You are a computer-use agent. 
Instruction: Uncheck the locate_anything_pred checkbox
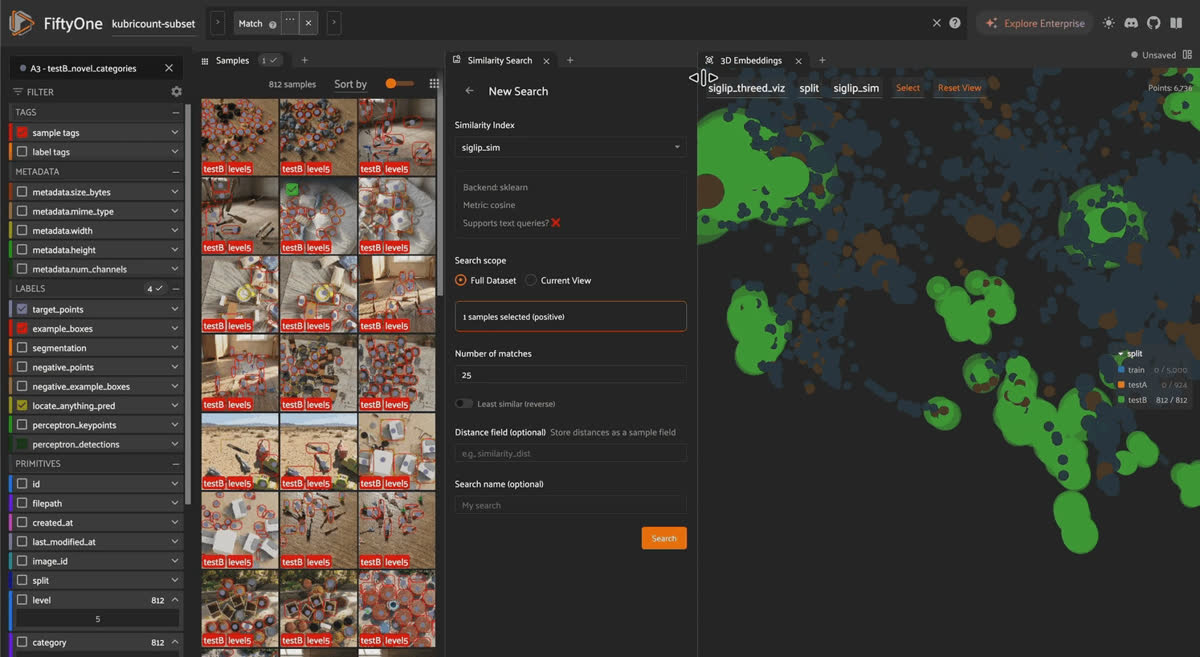point(22,406)
